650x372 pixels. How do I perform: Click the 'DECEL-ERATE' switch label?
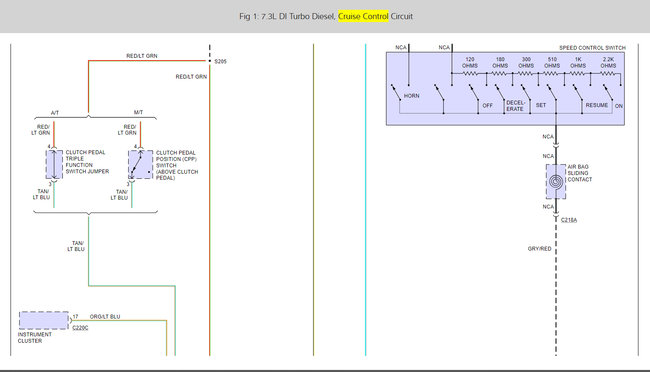(515, 106)
